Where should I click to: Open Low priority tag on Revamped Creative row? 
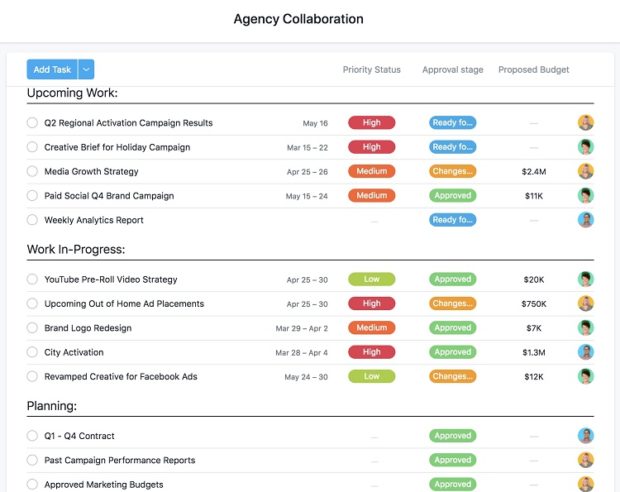tap(371, 377)
